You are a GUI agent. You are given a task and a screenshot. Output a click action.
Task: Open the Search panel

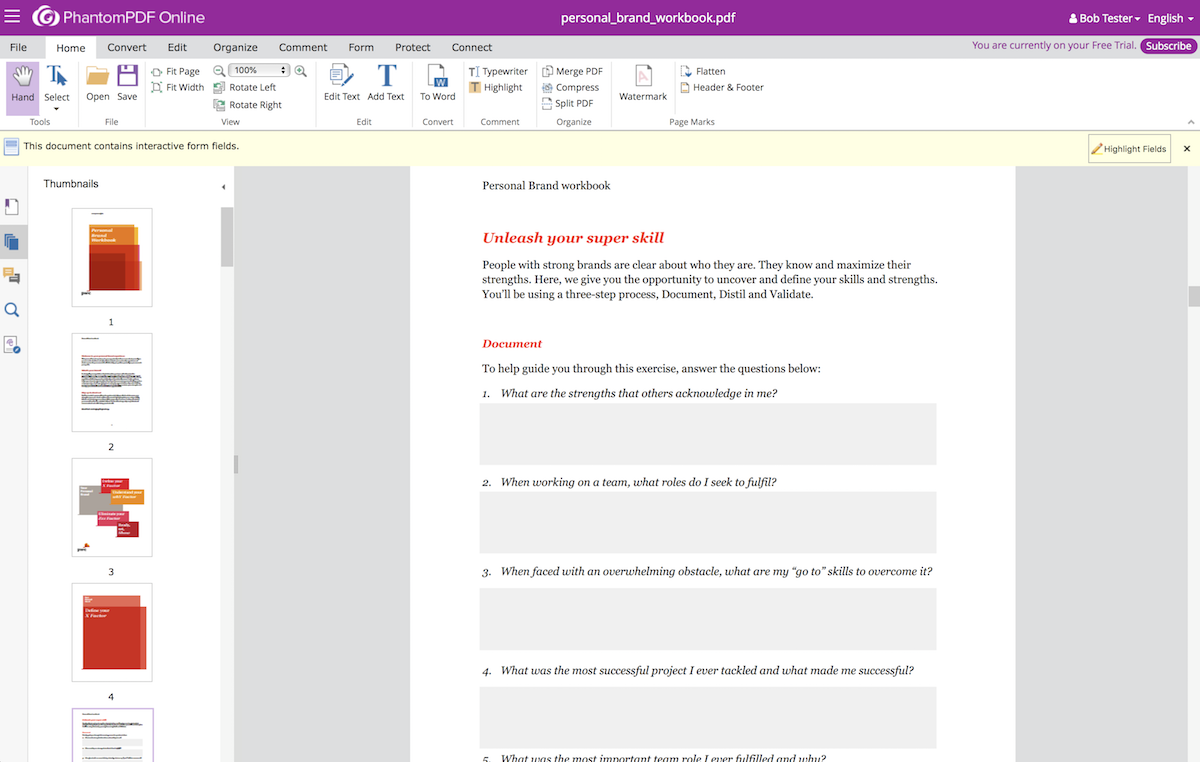coord(12,310)
